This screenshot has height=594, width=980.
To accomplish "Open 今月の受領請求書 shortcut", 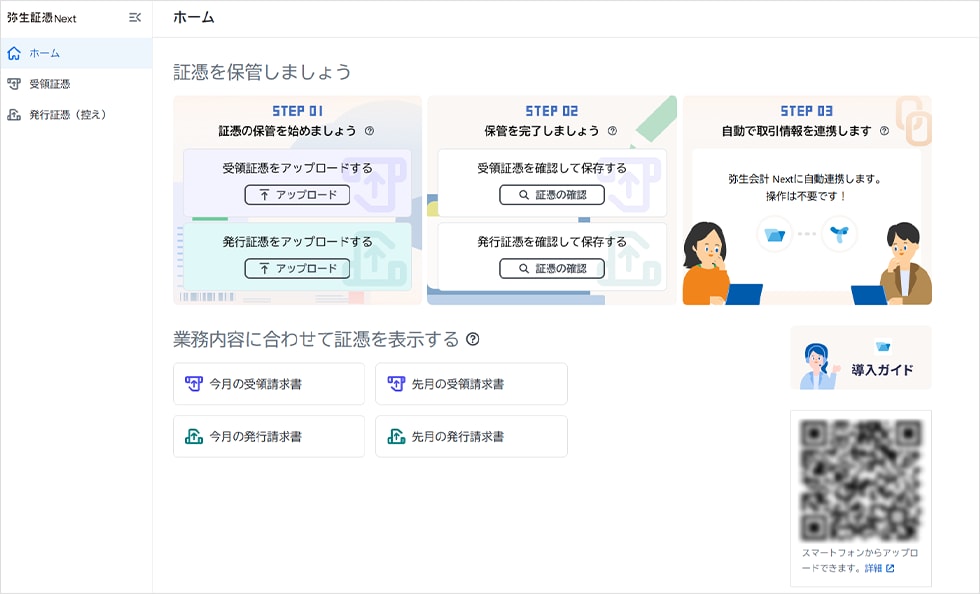I will tap(268, 384).
